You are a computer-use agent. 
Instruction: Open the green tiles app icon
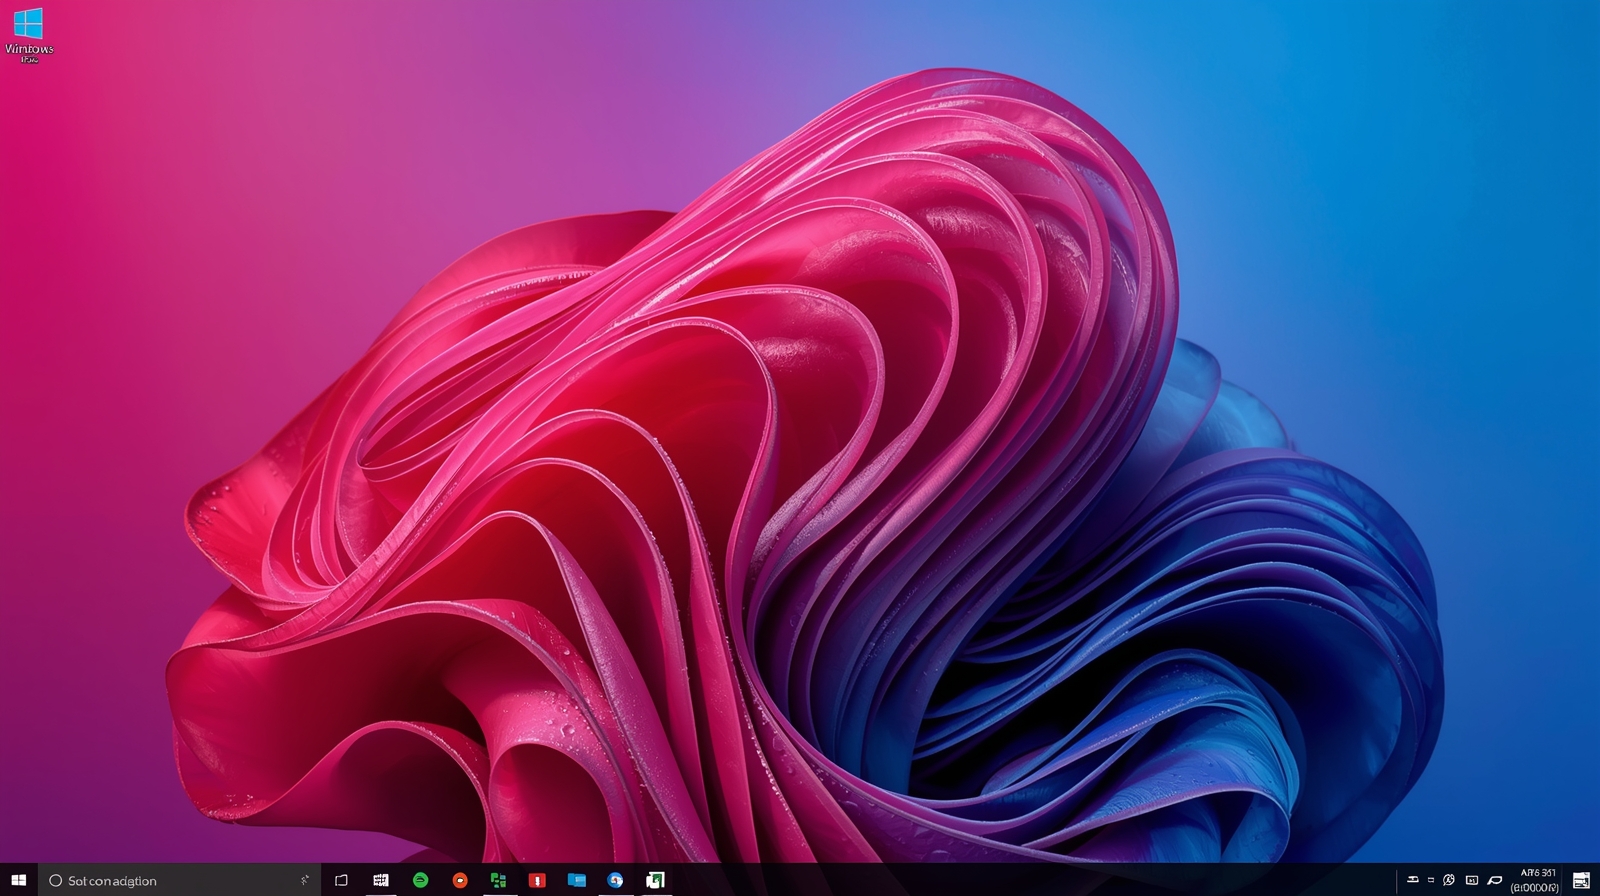pos(498,880)
